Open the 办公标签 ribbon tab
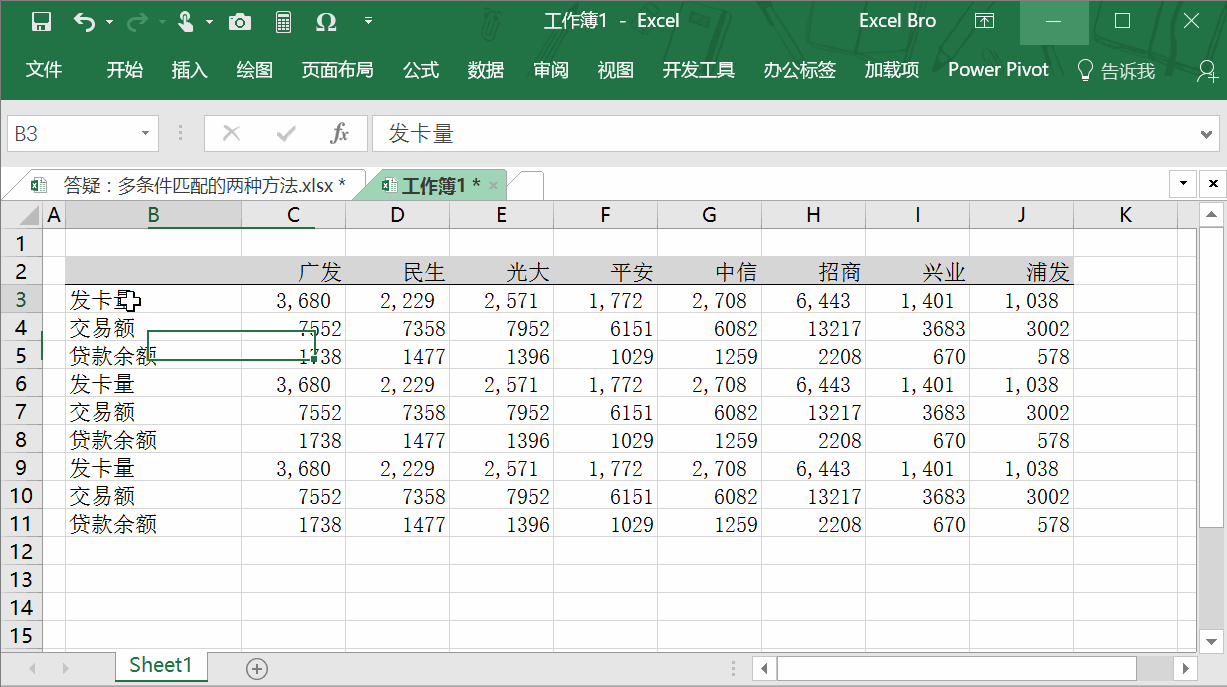 click(800, 70)
